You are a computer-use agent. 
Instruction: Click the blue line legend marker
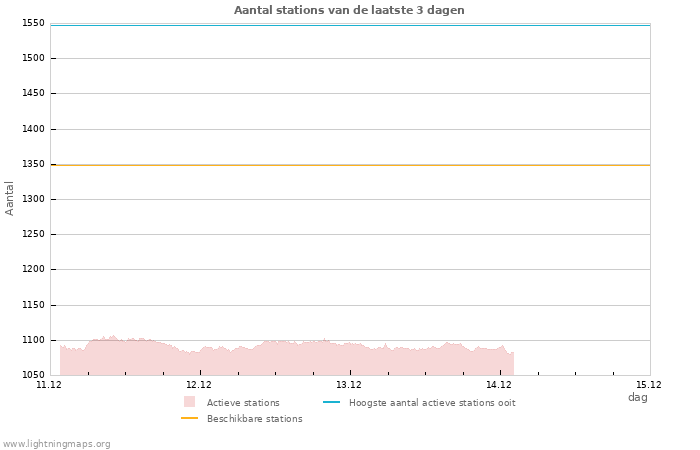click(x=331, y=402)
